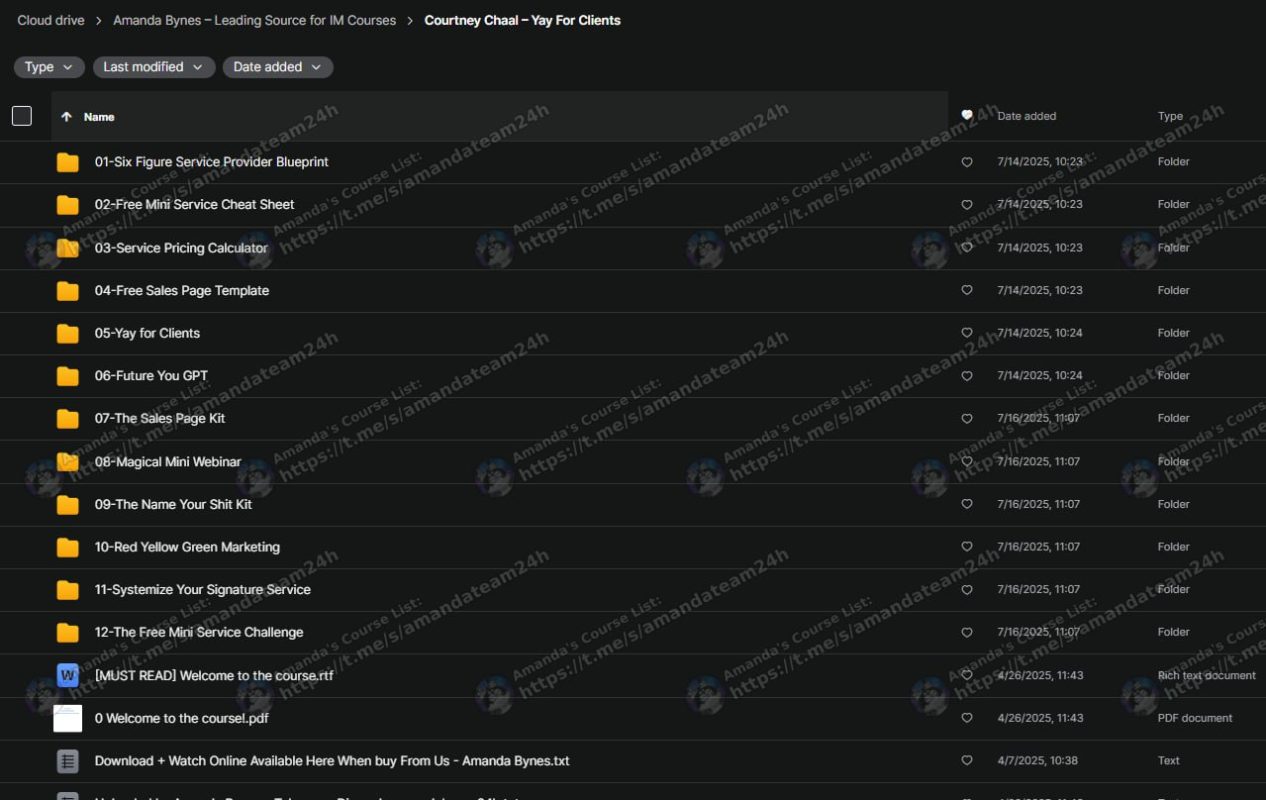Sort by the Date added column header
Screen dimensions: 1266x800
1026,116
